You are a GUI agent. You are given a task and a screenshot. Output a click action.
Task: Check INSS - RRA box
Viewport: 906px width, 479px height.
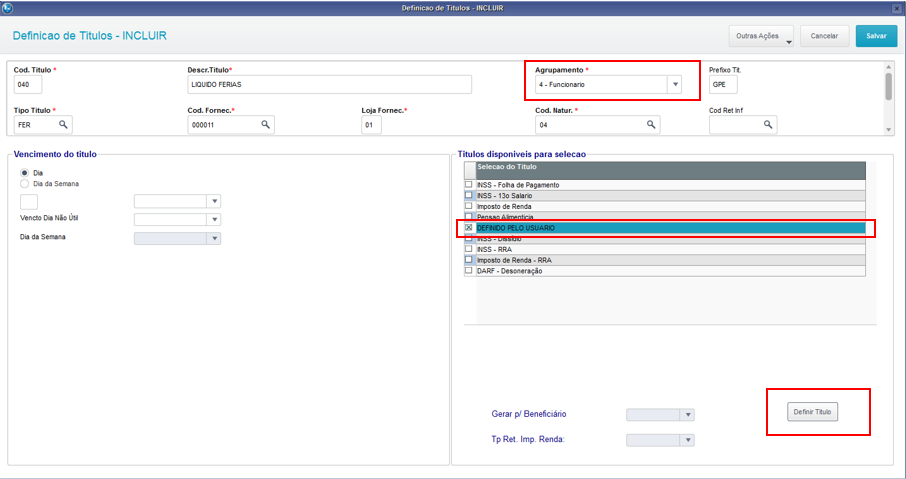point(469,249)
